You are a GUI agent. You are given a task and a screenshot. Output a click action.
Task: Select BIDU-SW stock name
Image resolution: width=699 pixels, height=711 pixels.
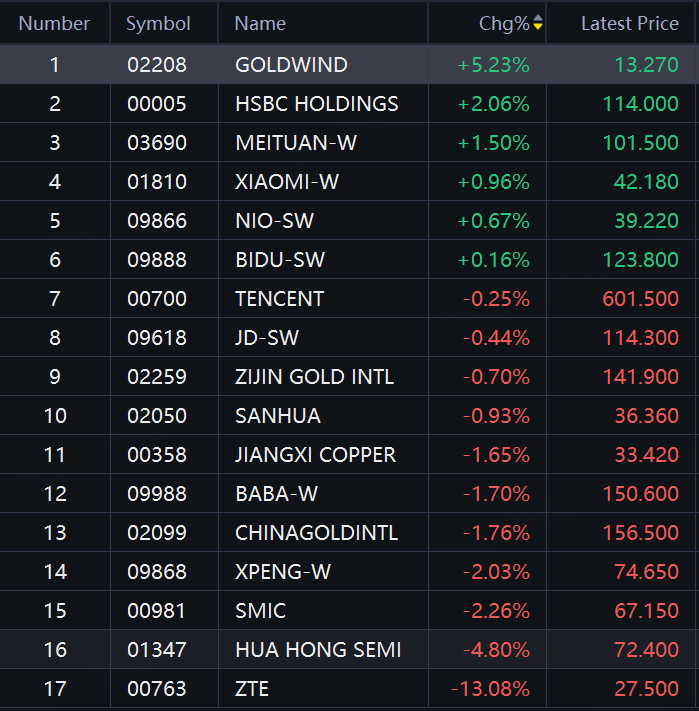point(280,260)
